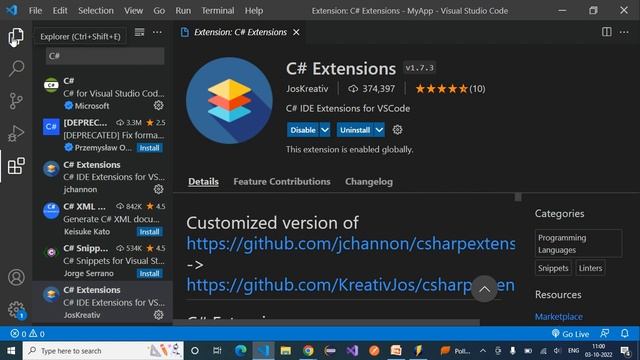The width and height of the screenshot is (640, 360).
Task: Click the errors and warnings status indicator
Action: (27, 334)
